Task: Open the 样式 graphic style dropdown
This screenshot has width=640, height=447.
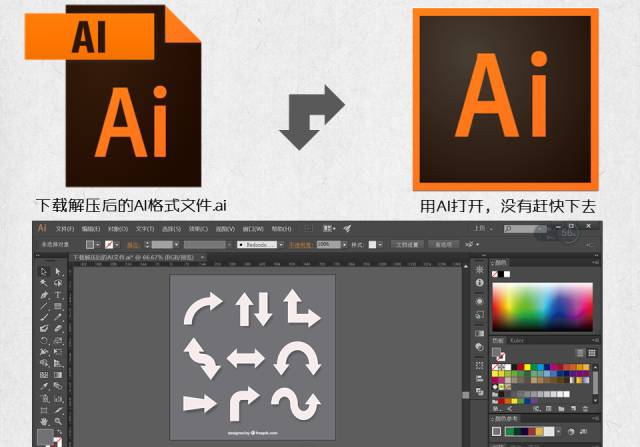Action: [380, 245]
